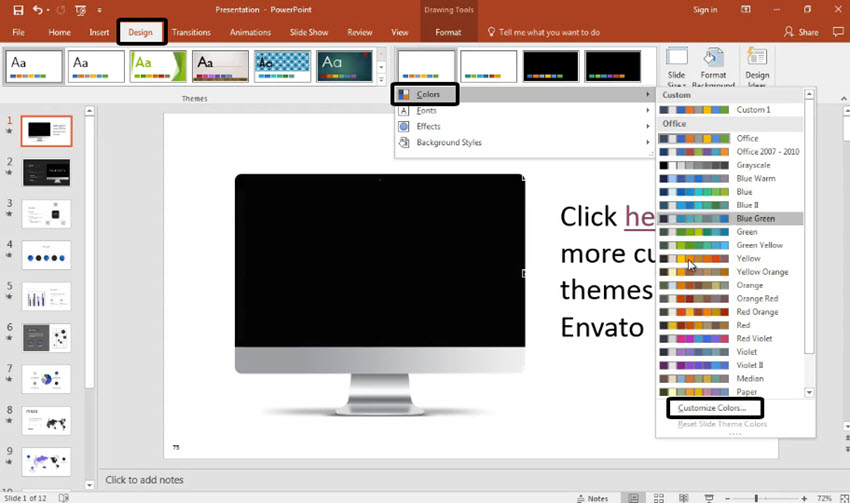Click the Save icon in title bar

tap(18, 10)
